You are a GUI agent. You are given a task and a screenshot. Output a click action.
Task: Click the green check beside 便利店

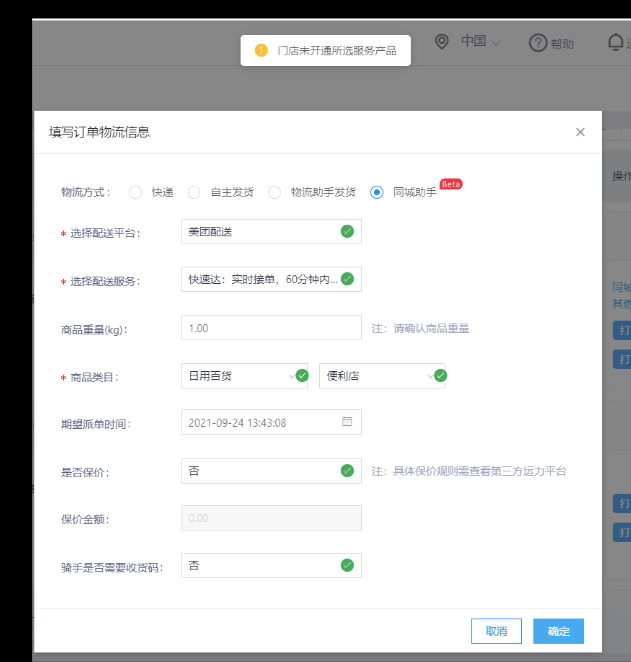click(440, 375)
